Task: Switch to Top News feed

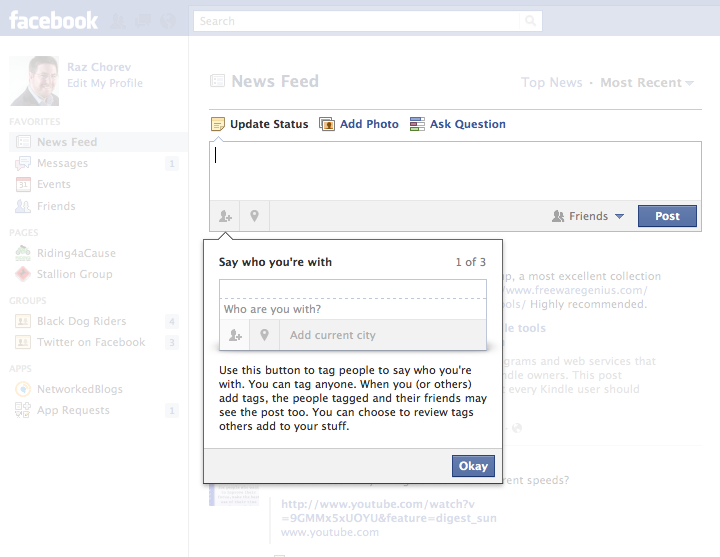Action: (553, 83)
